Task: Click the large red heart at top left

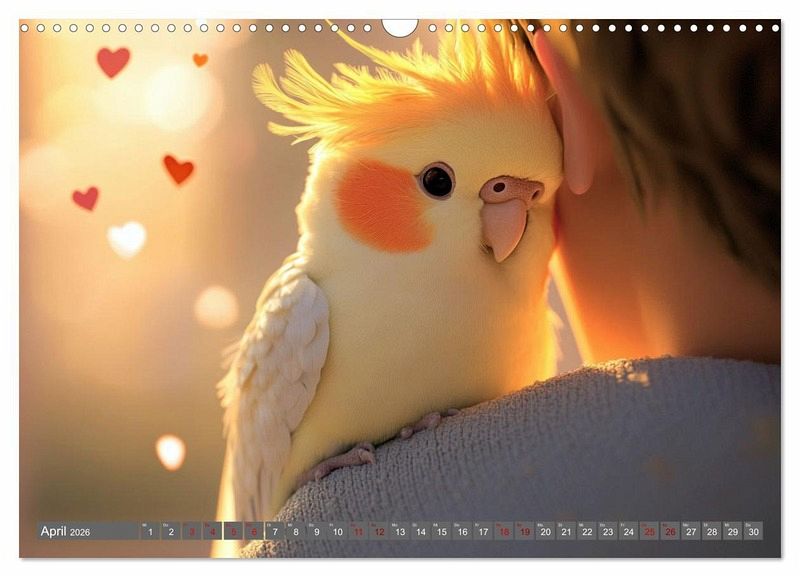Action: point(113,62)
